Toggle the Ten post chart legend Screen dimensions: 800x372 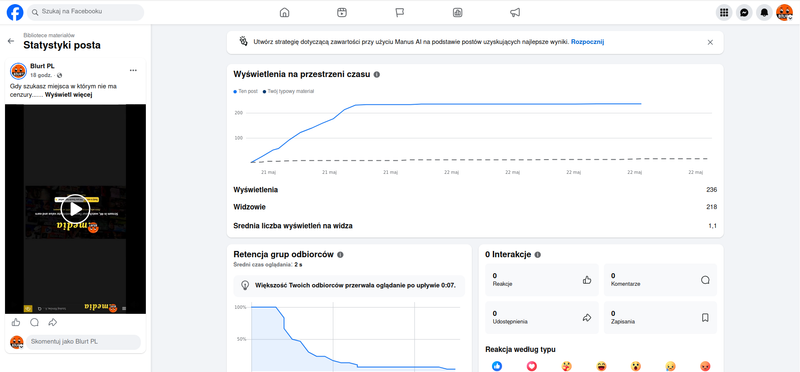(244, 91)
